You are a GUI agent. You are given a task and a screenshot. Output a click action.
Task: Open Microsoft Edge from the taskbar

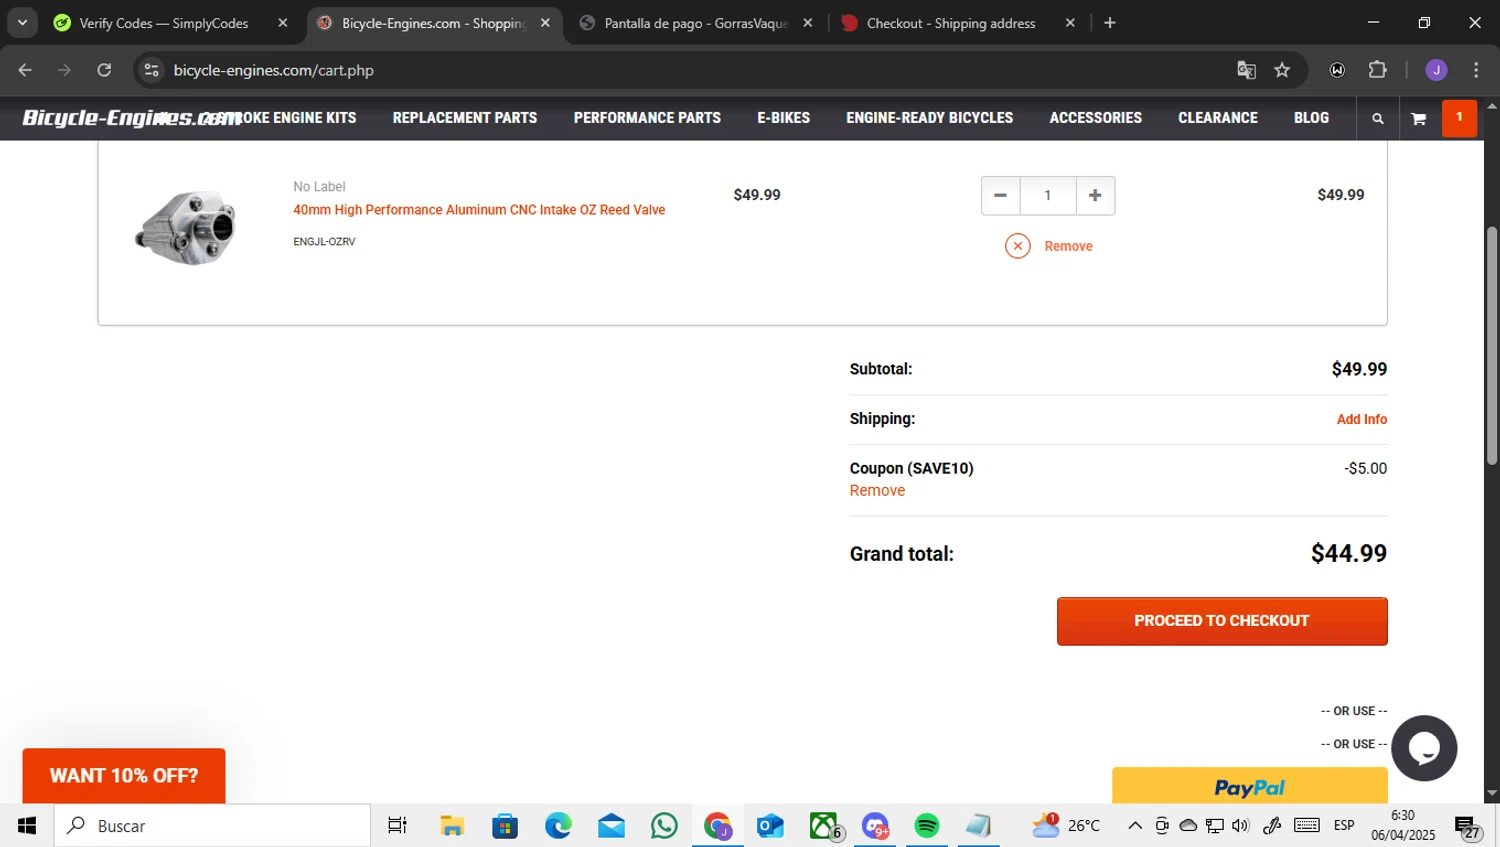pyautogui.click(x=558, y=826)
